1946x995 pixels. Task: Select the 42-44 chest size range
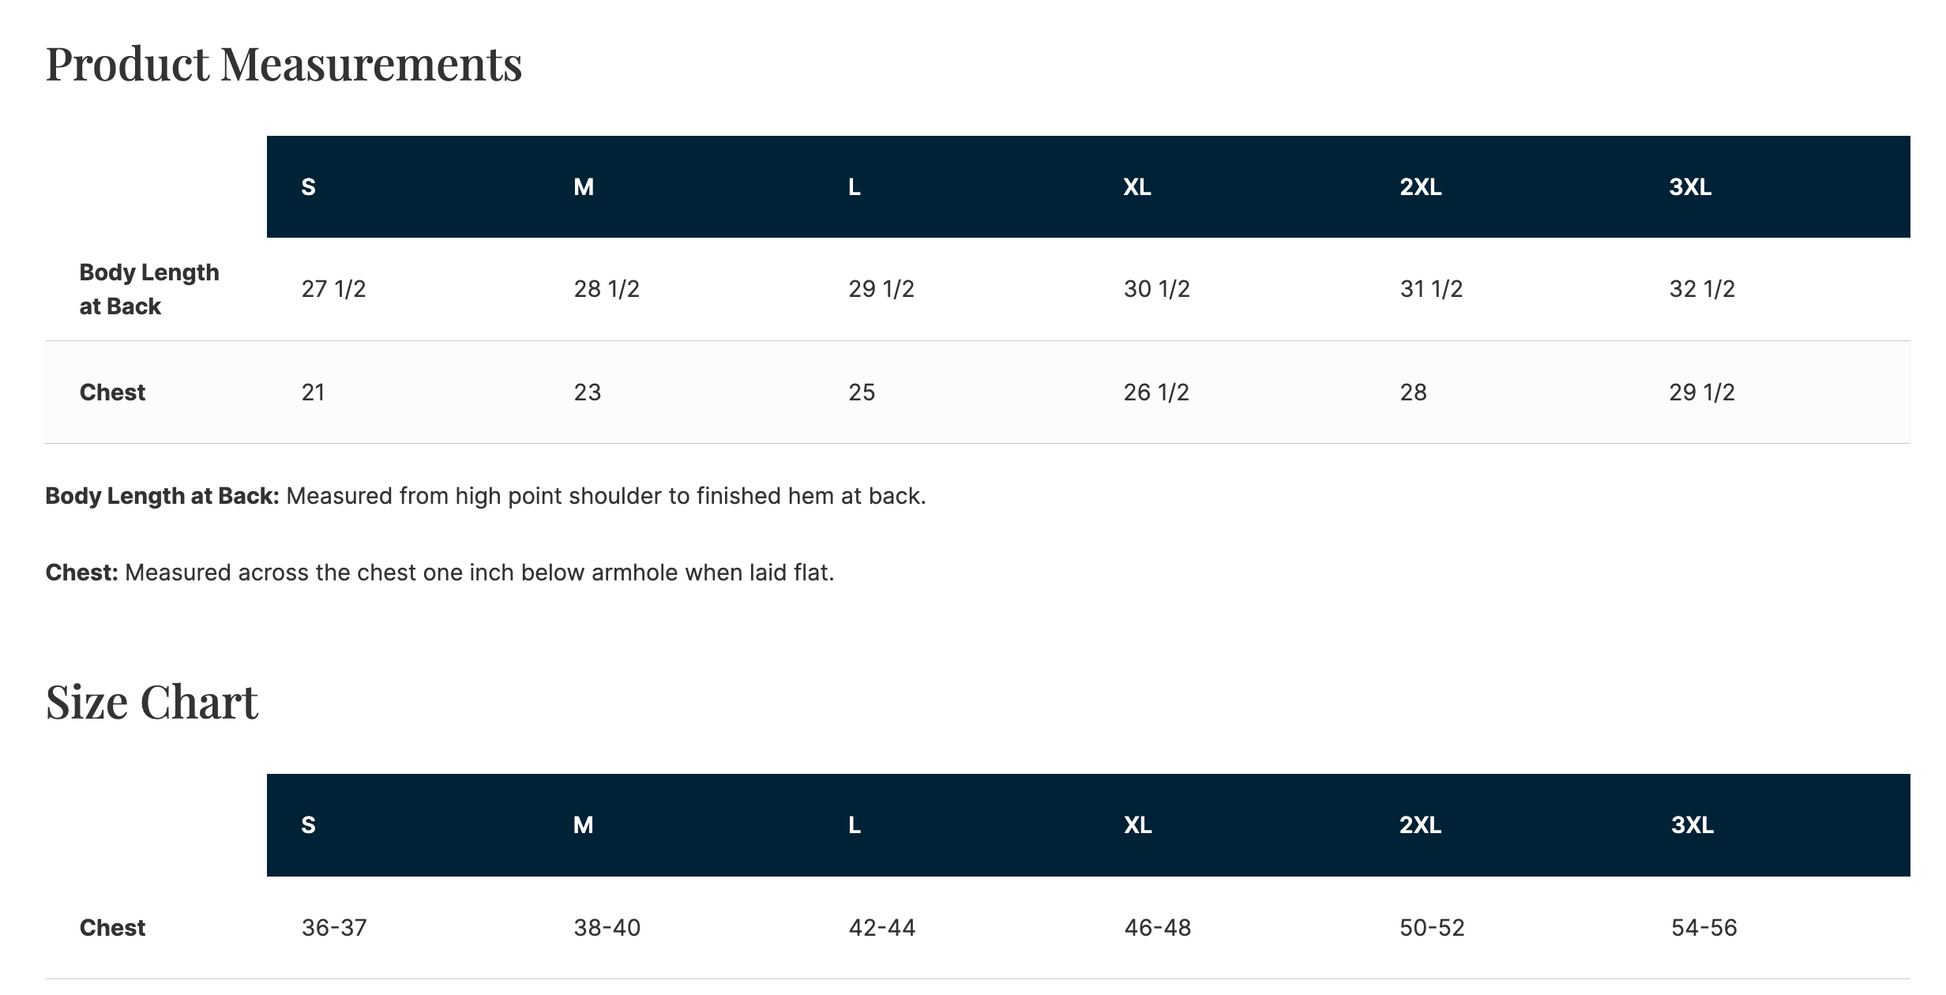[882, 928]
